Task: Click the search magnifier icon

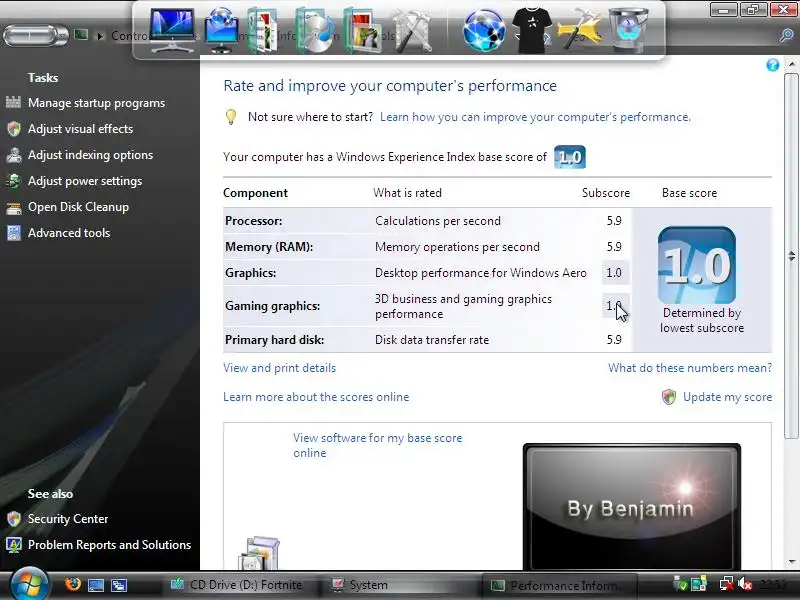Action: [x=786, y=35]
